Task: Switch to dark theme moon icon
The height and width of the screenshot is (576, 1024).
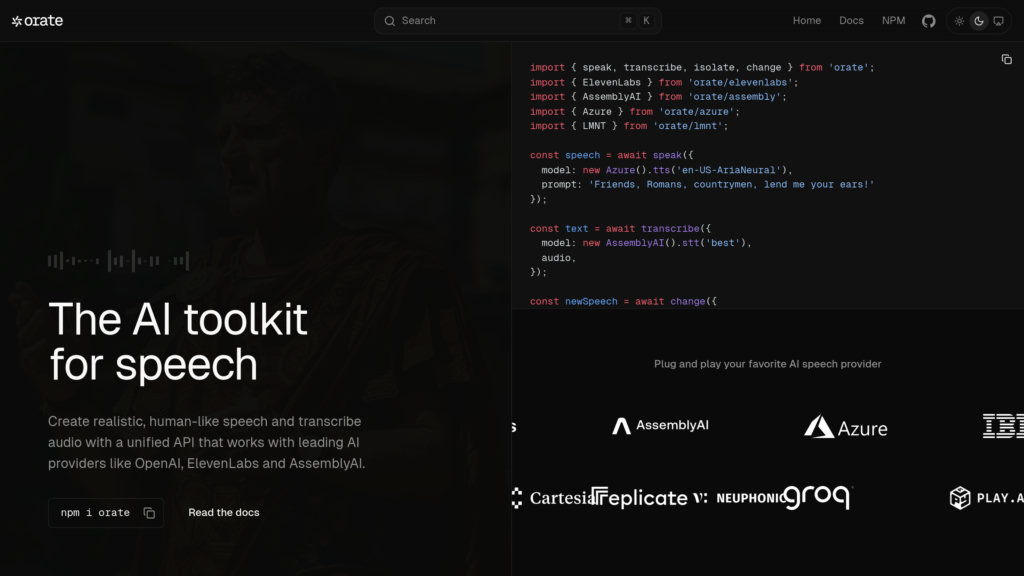Action: 978,22
